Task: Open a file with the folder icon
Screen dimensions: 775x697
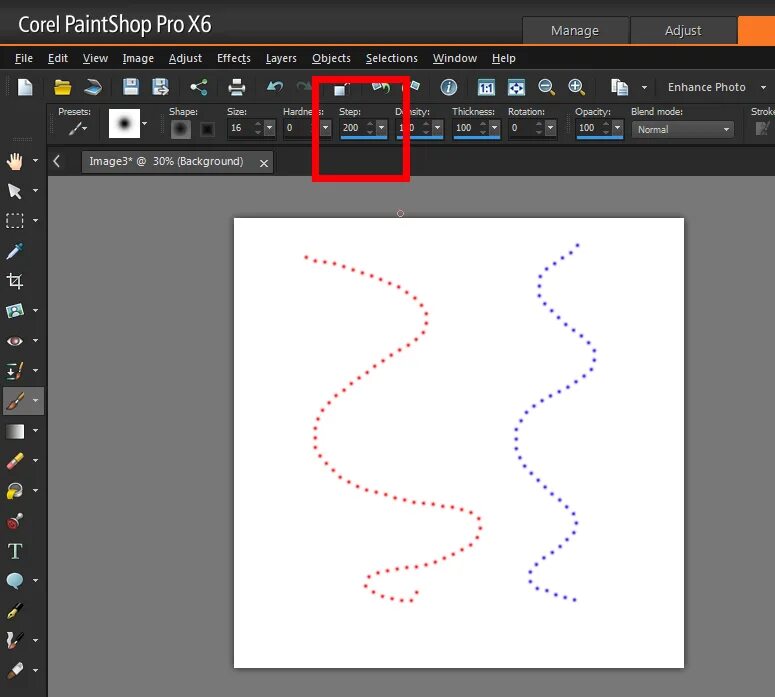Action: click(62, 87)
